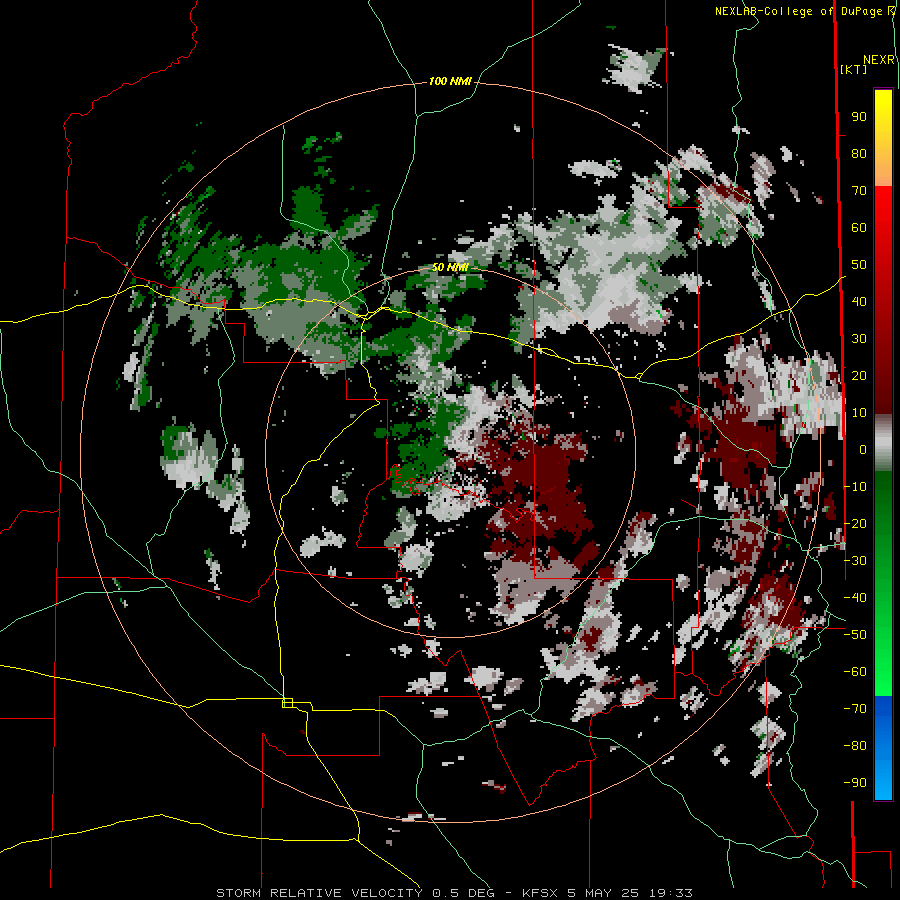Click the 19:33 timestamp in the caption
900x900 pixels.
pos(670,893)
